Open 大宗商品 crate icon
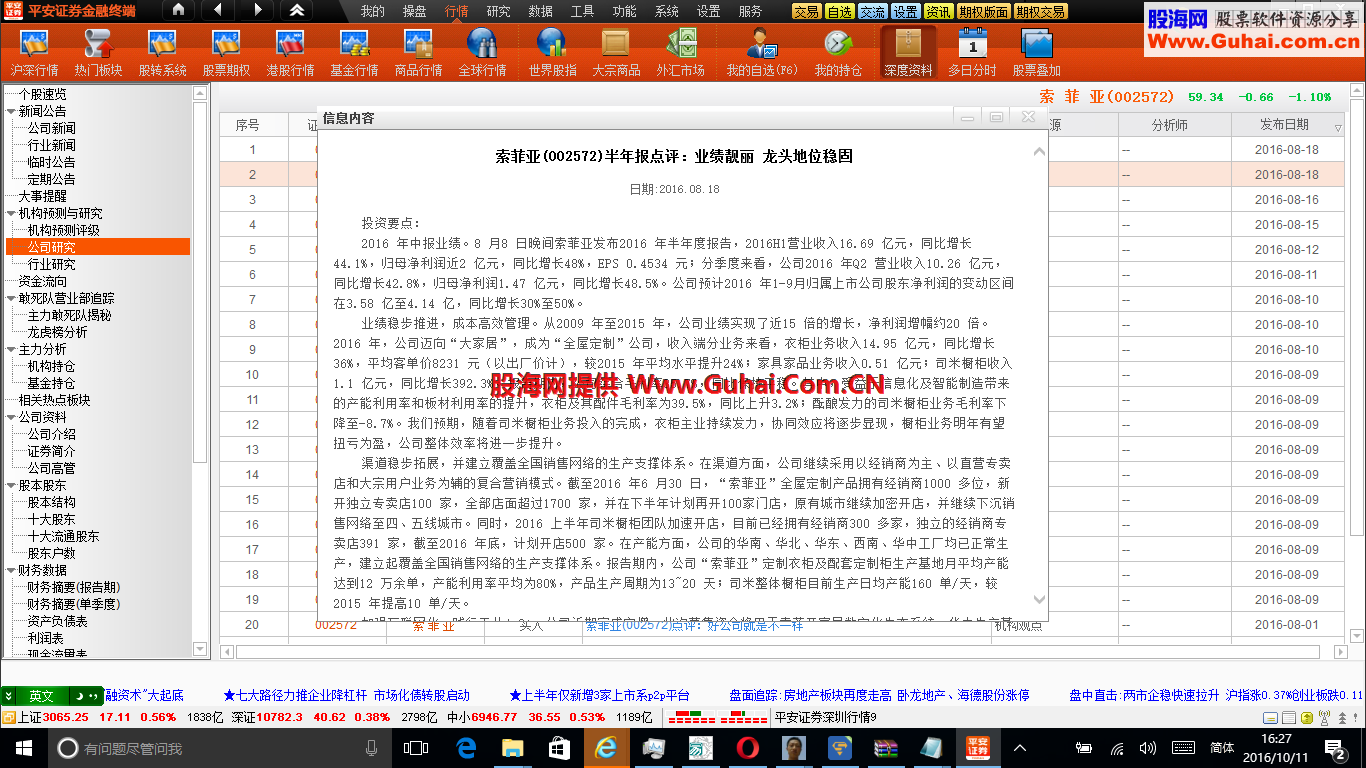The width and height of the screenshot is (1366, 768). click(616, 53)
